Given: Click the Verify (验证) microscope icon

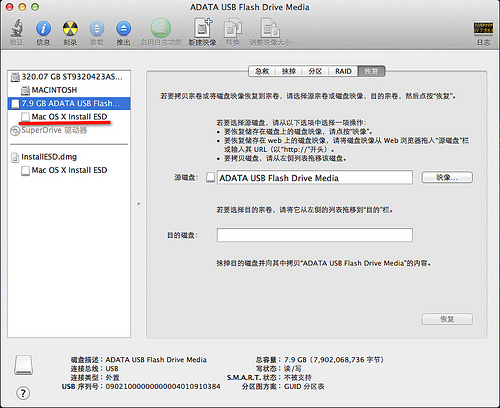Looking at the screenshot, I should 17,28.
